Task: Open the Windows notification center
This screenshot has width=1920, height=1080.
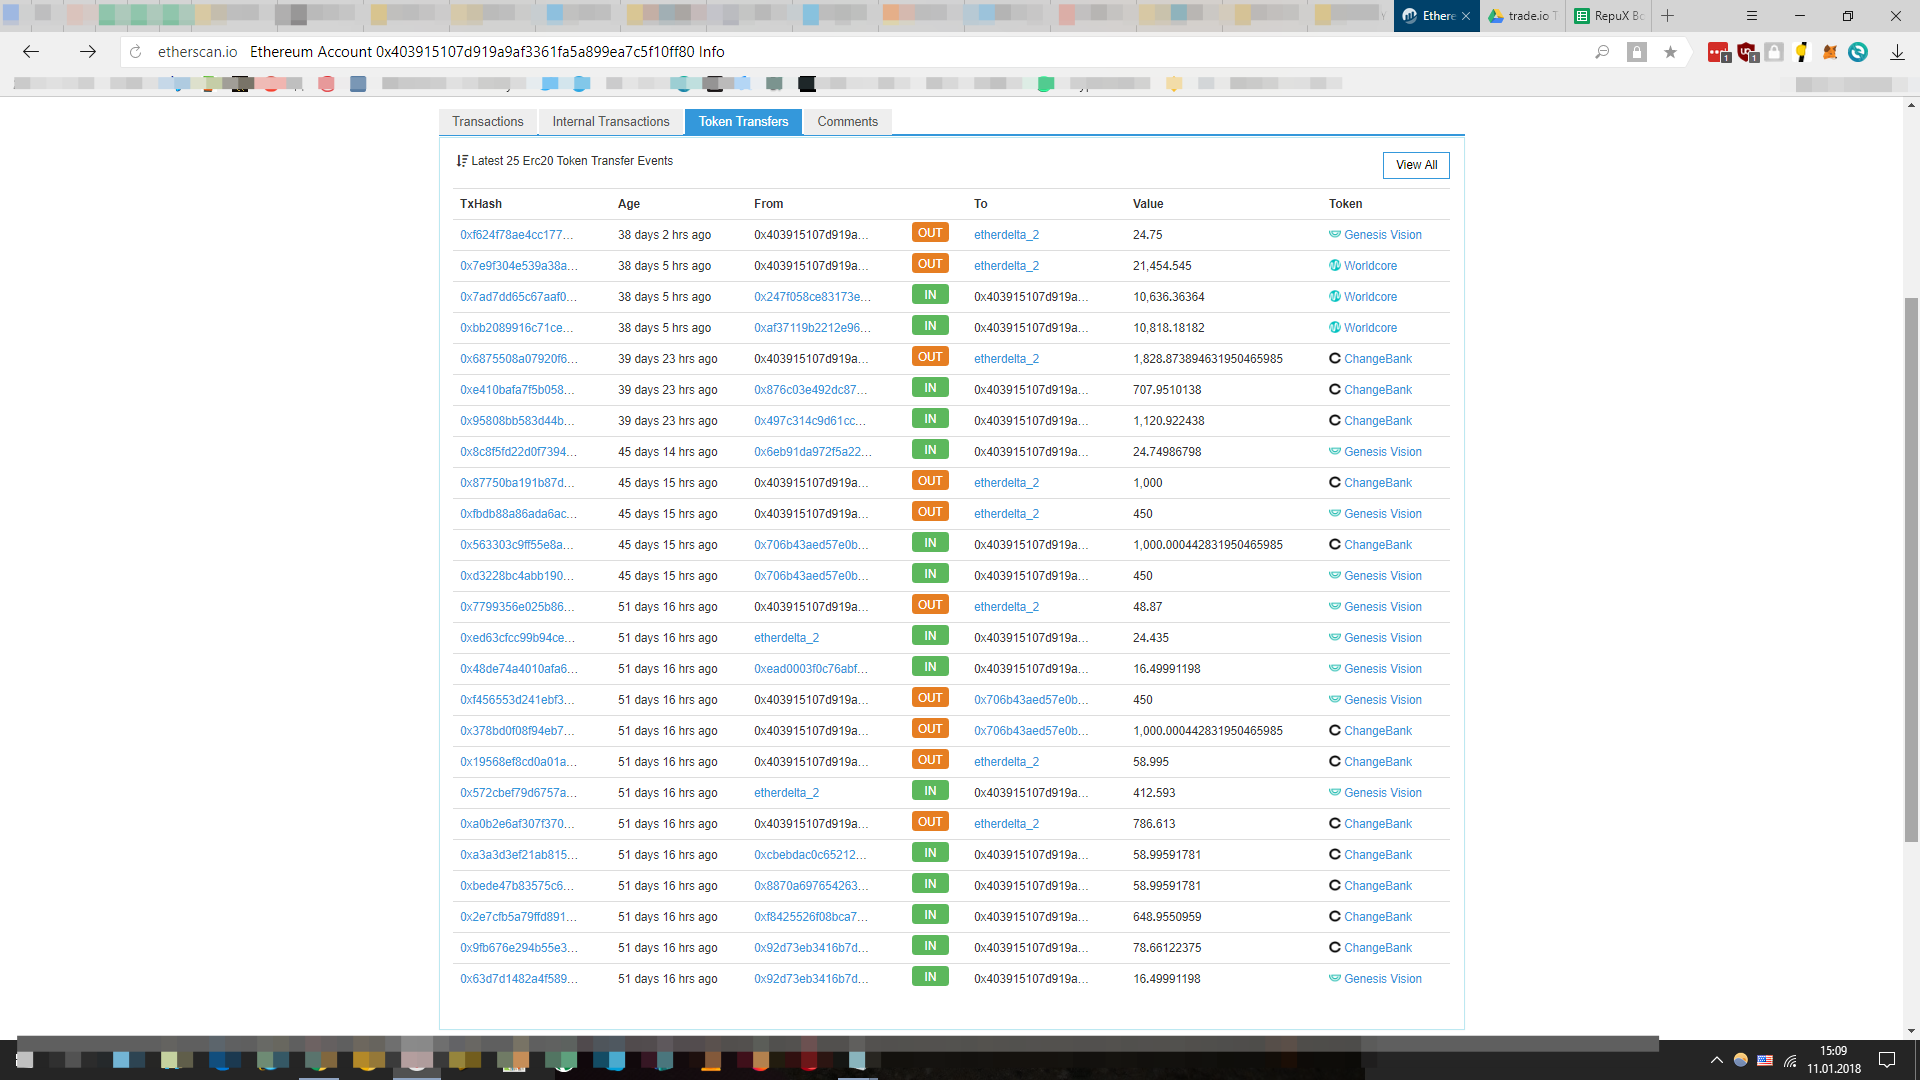Action: tap(1887, 1060)
